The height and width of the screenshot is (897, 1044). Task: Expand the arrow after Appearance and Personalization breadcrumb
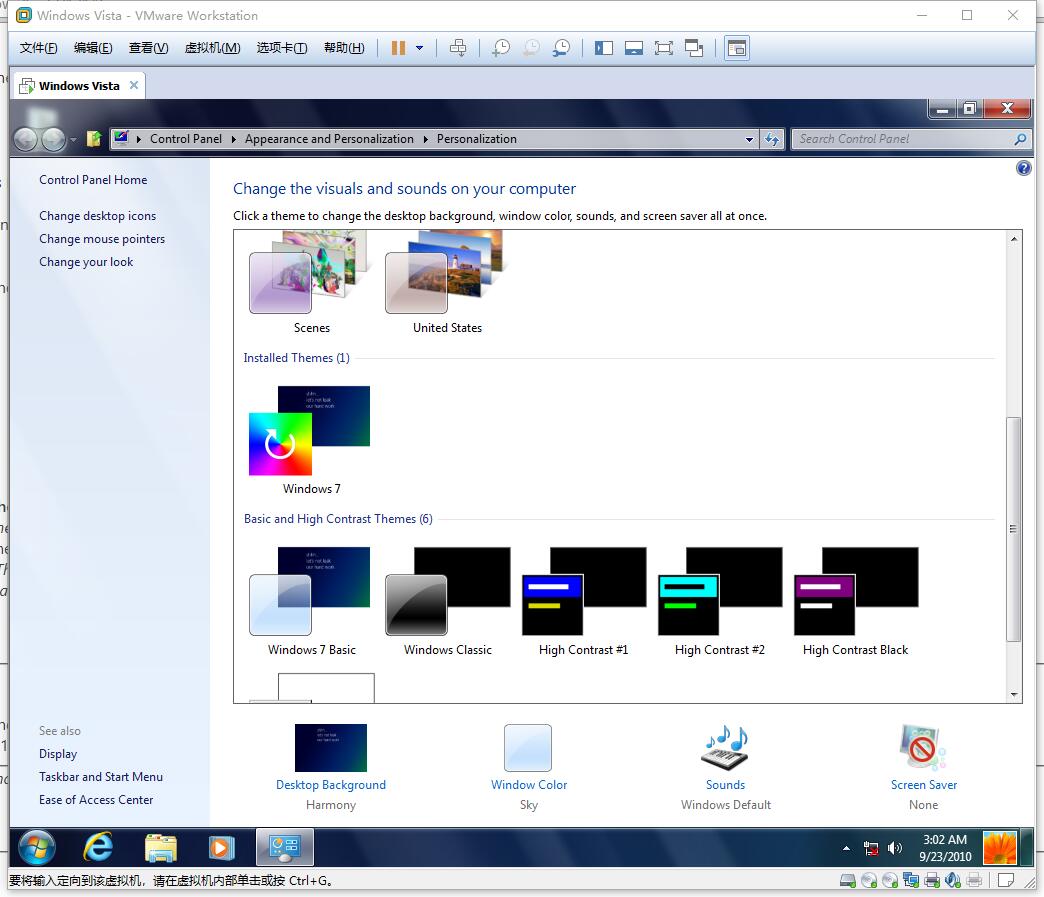425,139
